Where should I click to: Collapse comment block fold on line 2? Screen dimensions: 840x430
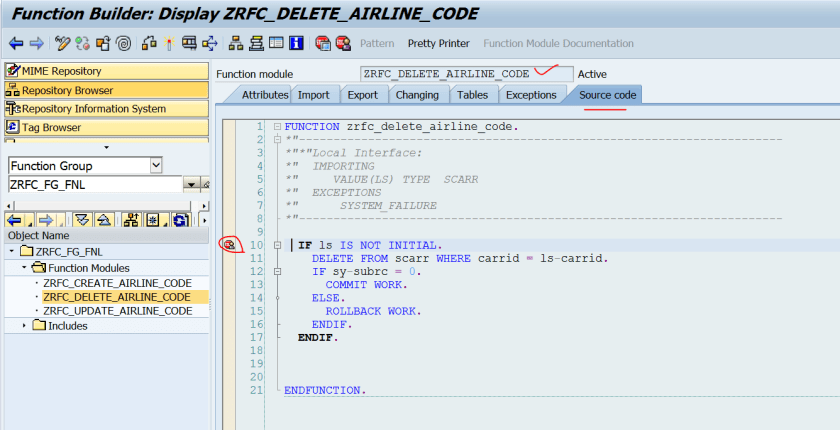tap(277, 140)
